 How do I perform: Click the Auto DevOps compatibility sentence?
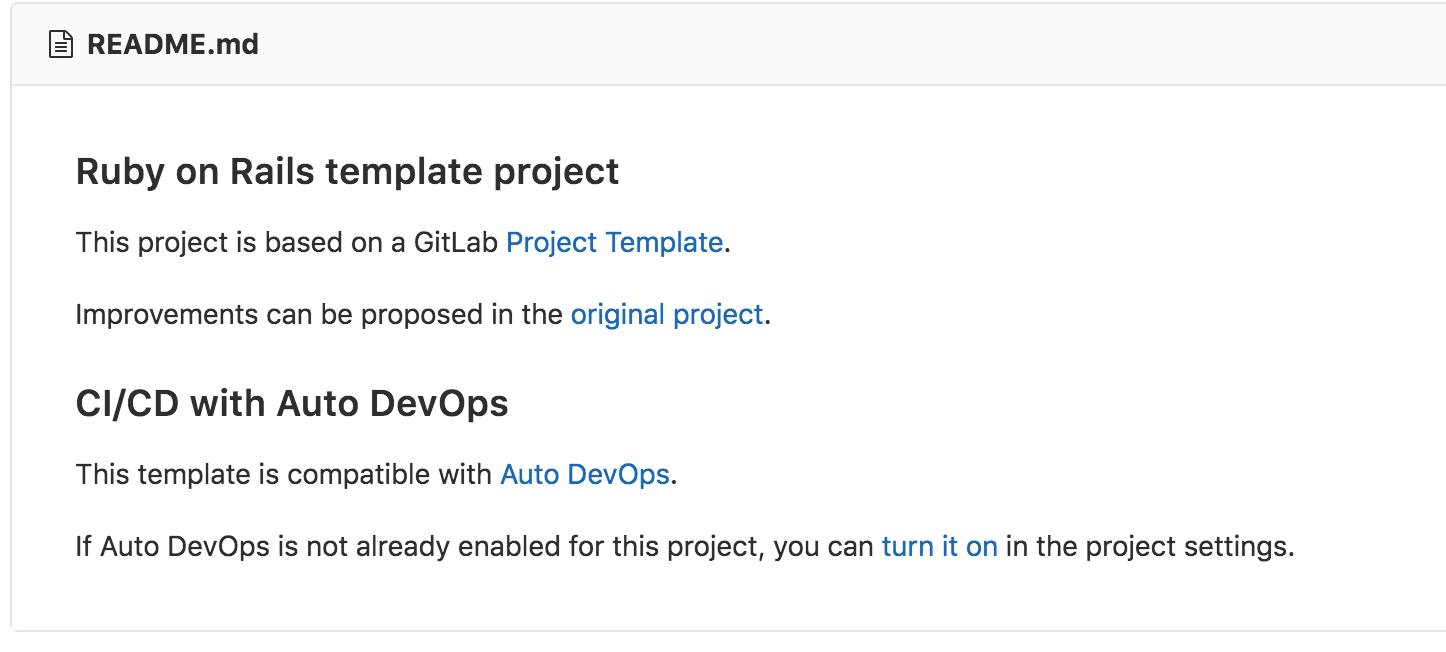pos(373,474)
